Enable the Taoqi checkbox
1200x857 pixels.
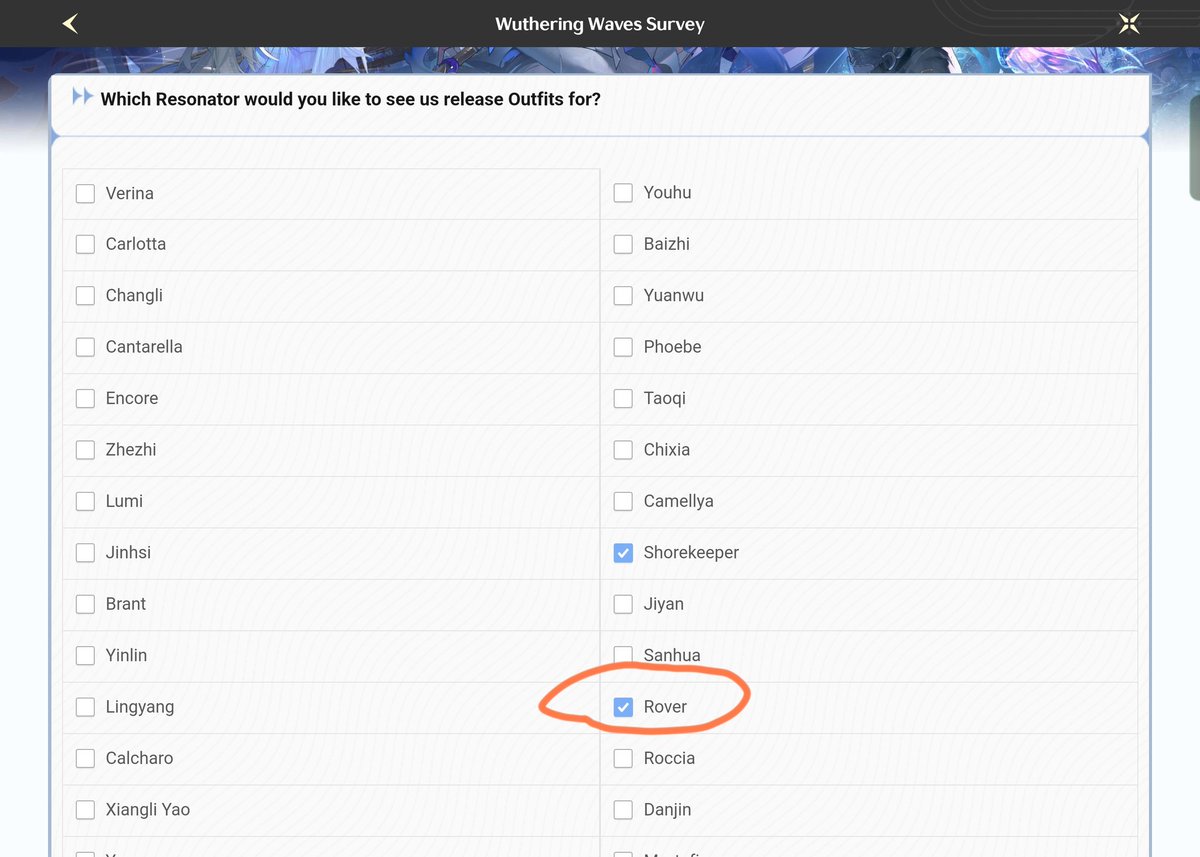coord(623,398)
